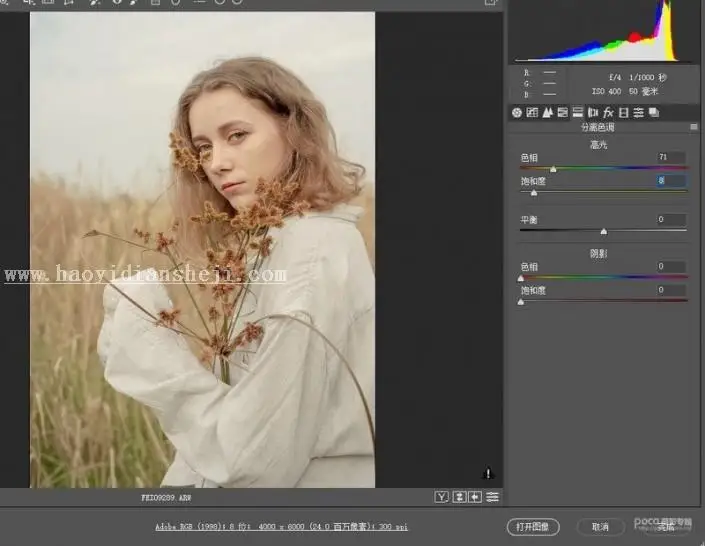Screen dimensions: 705x546
Task: Open the Snapshots panel tab
Action: (654, 112)
